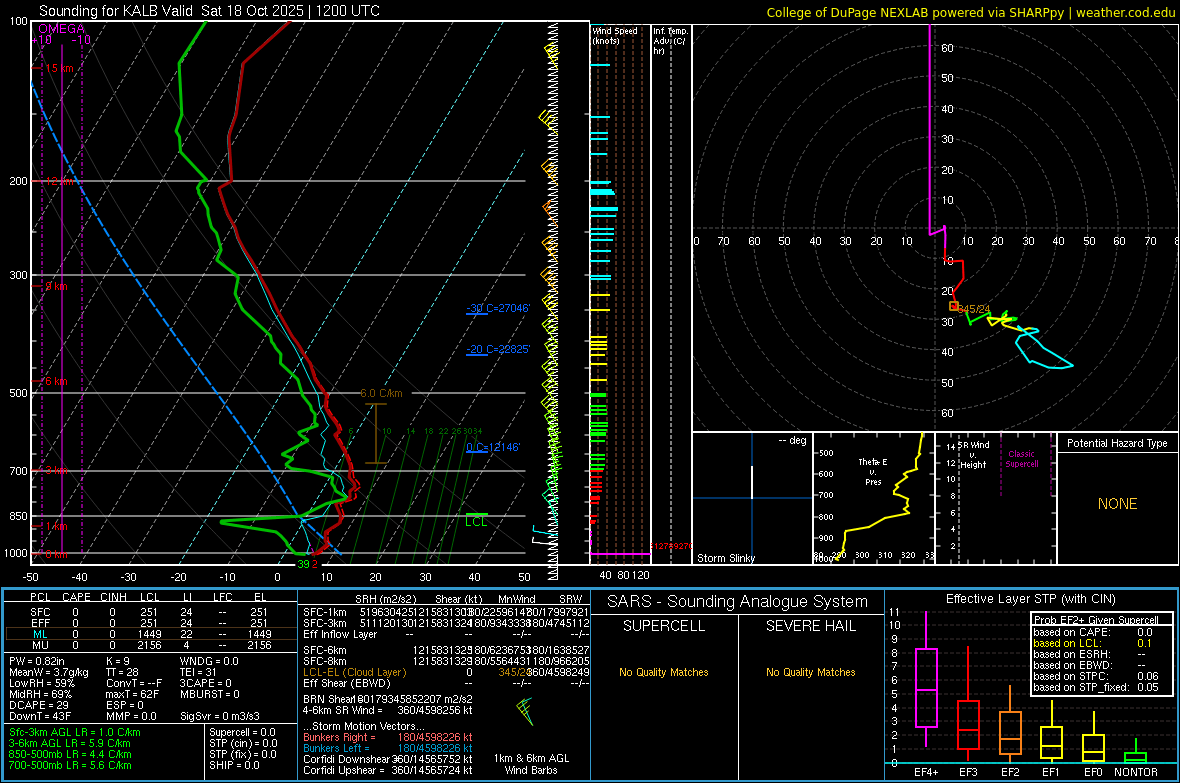Click the SR Wind v. Height label
The width and height of the screenshot is (1180, 783).
tap(974, 455)
